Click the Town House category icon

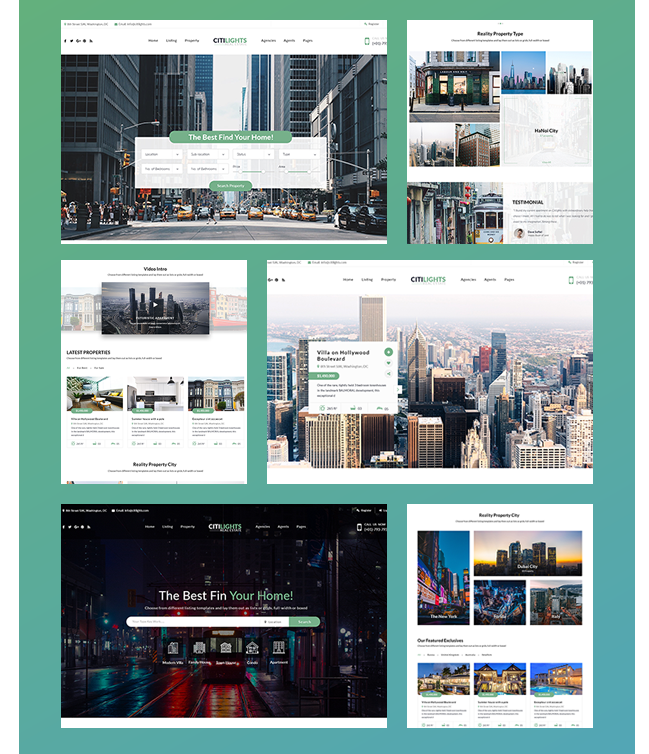tap(227, 650)
